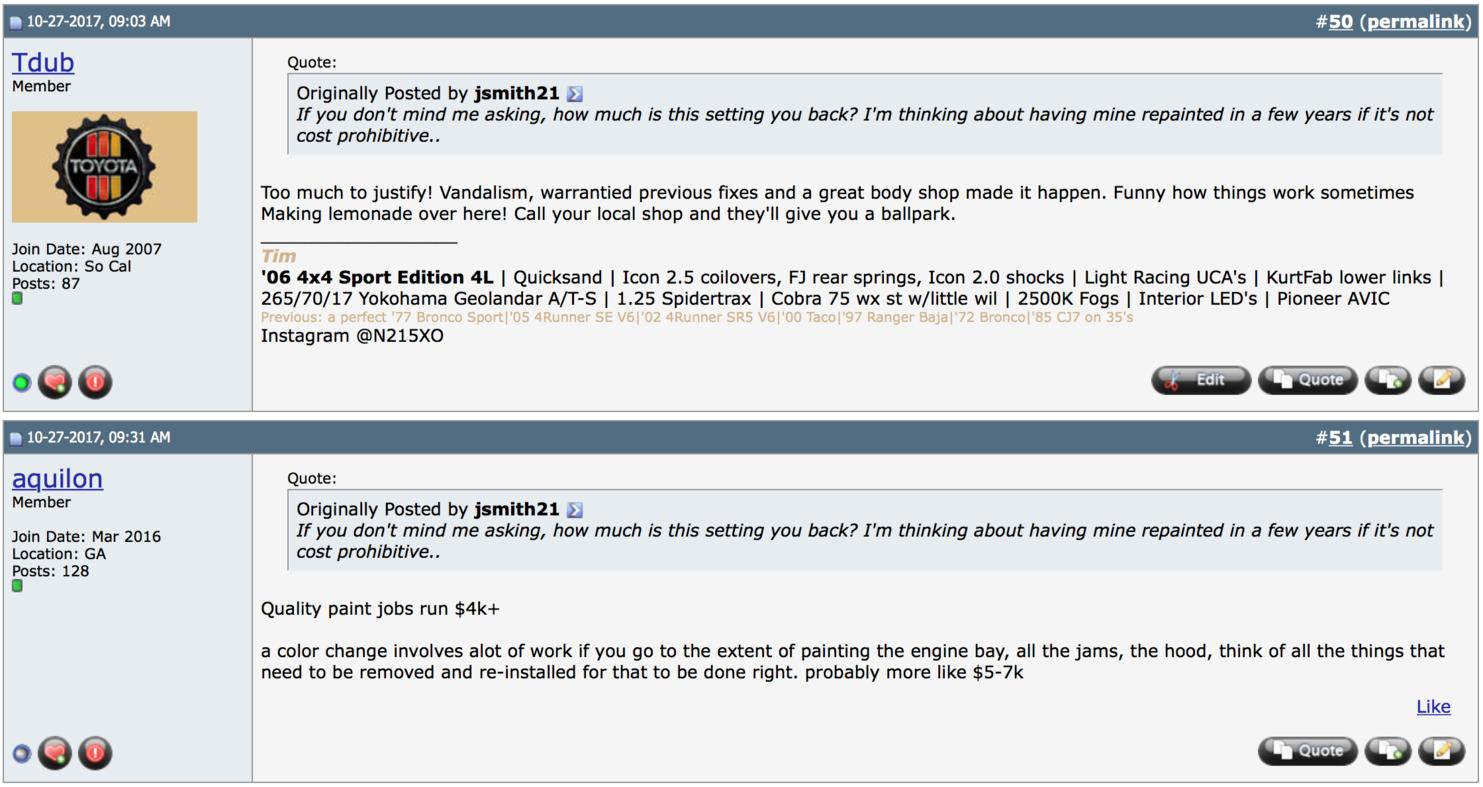Screen dimensions: 1483x787
Task: Click the Like link on aquilon's post
Action: coord(1433,707)
